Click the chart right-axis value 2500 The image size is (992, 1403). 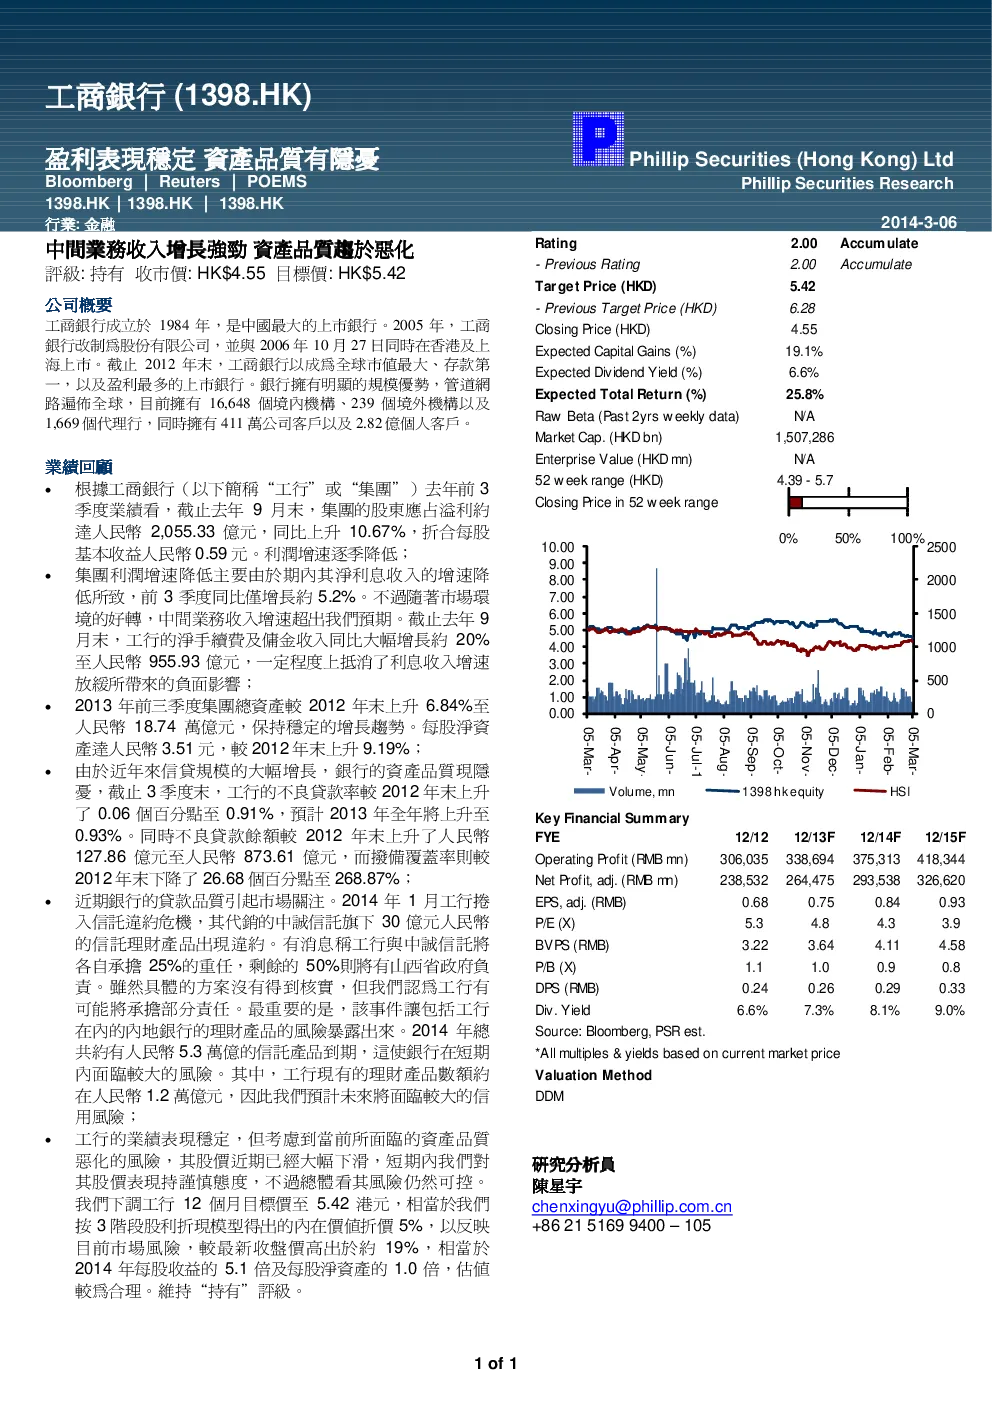point(941,547)
